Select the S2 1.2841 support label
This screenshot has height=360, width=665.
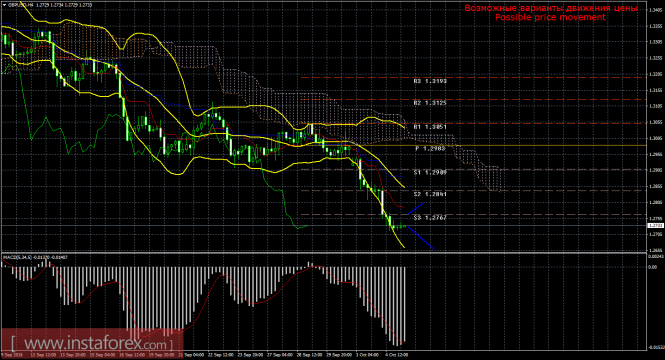pos(430,194)
